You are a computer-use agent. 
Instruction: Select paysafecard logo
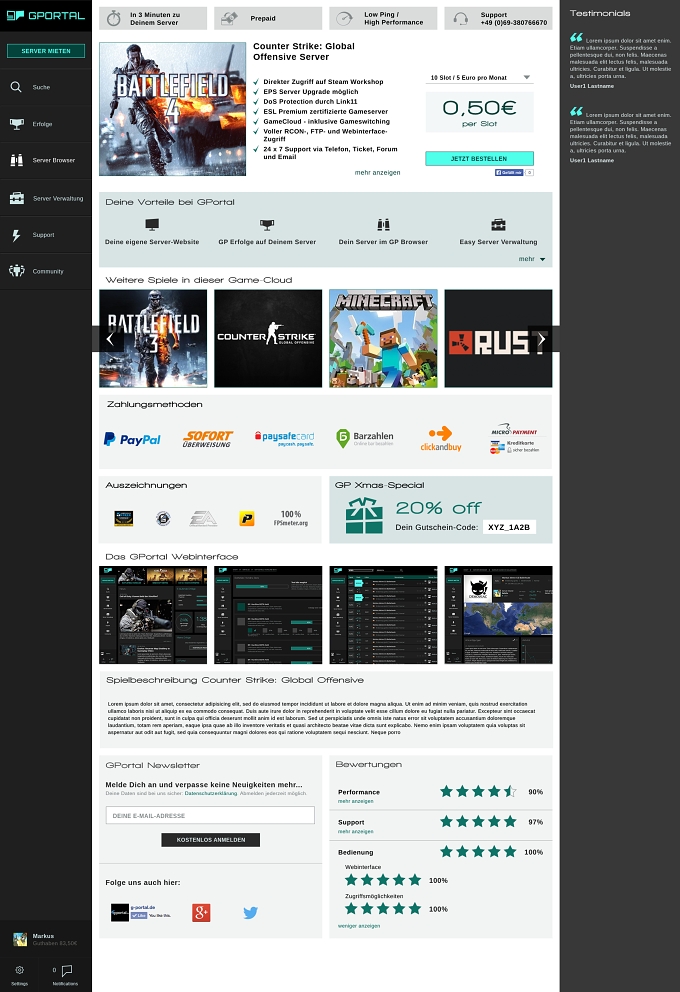click(x=284, y=438)
